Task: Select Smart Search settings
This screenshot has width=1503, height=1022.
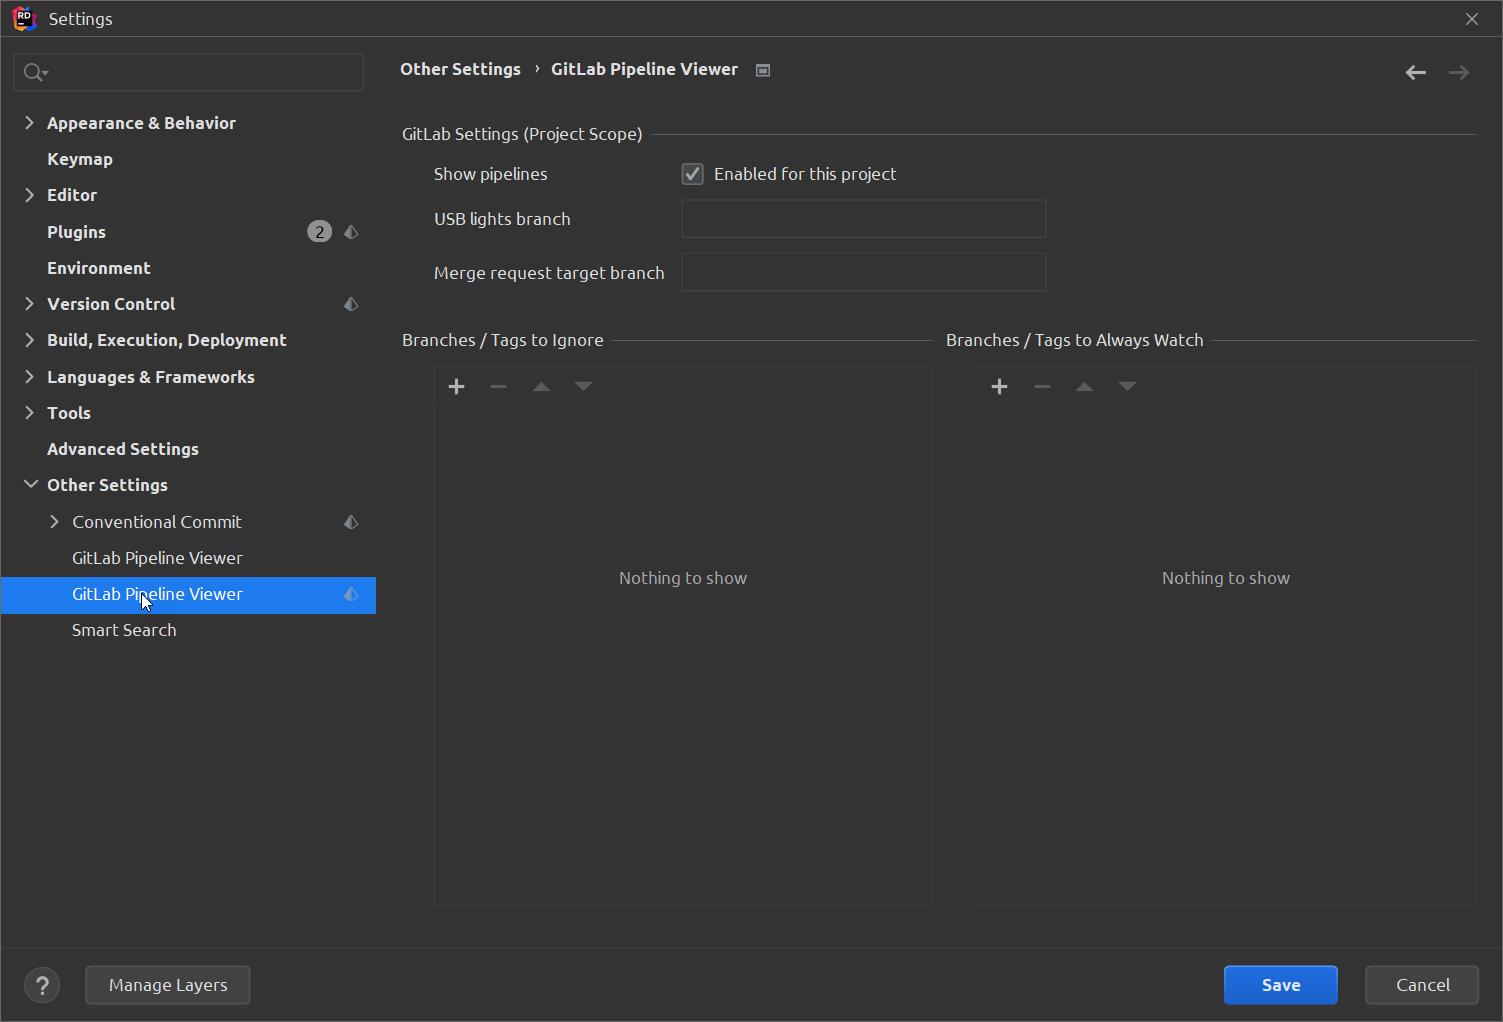Action: (124, 630)
